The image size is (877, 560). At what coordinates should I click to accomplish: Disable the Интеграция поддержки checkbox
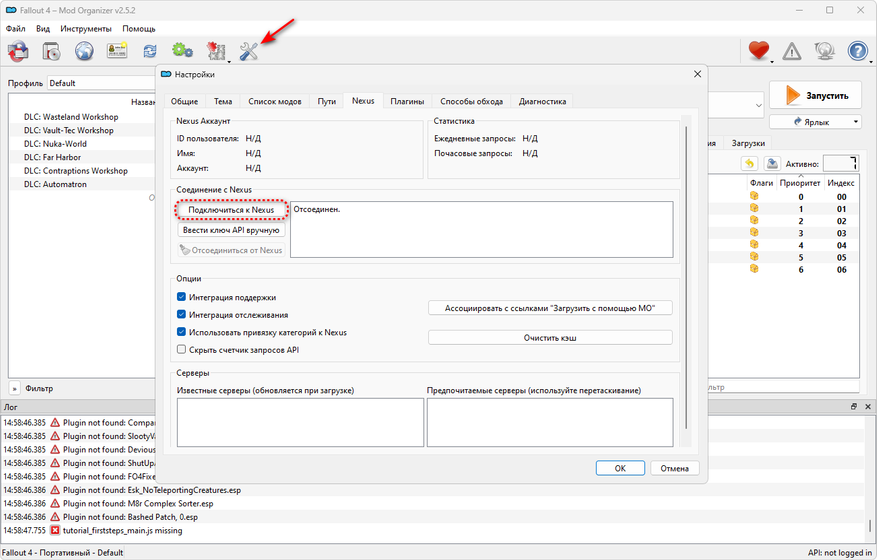coord(181,297)
